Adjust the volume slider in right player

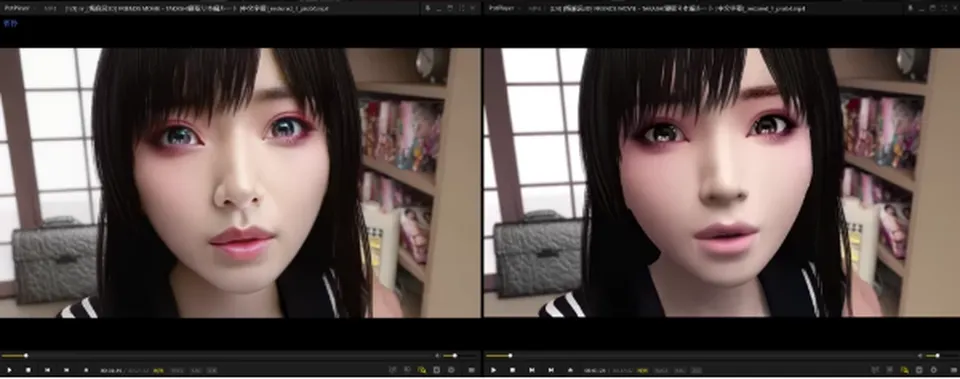(942, 356)
